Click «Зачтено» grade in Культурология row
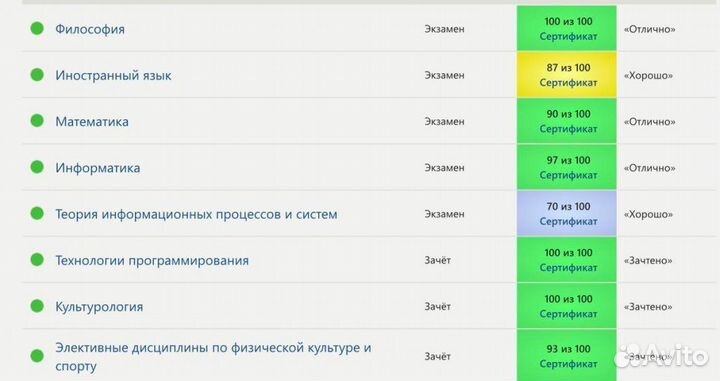The height and width of the screenshot is (381, 720). pyautogui.click(x=647, y=307)
